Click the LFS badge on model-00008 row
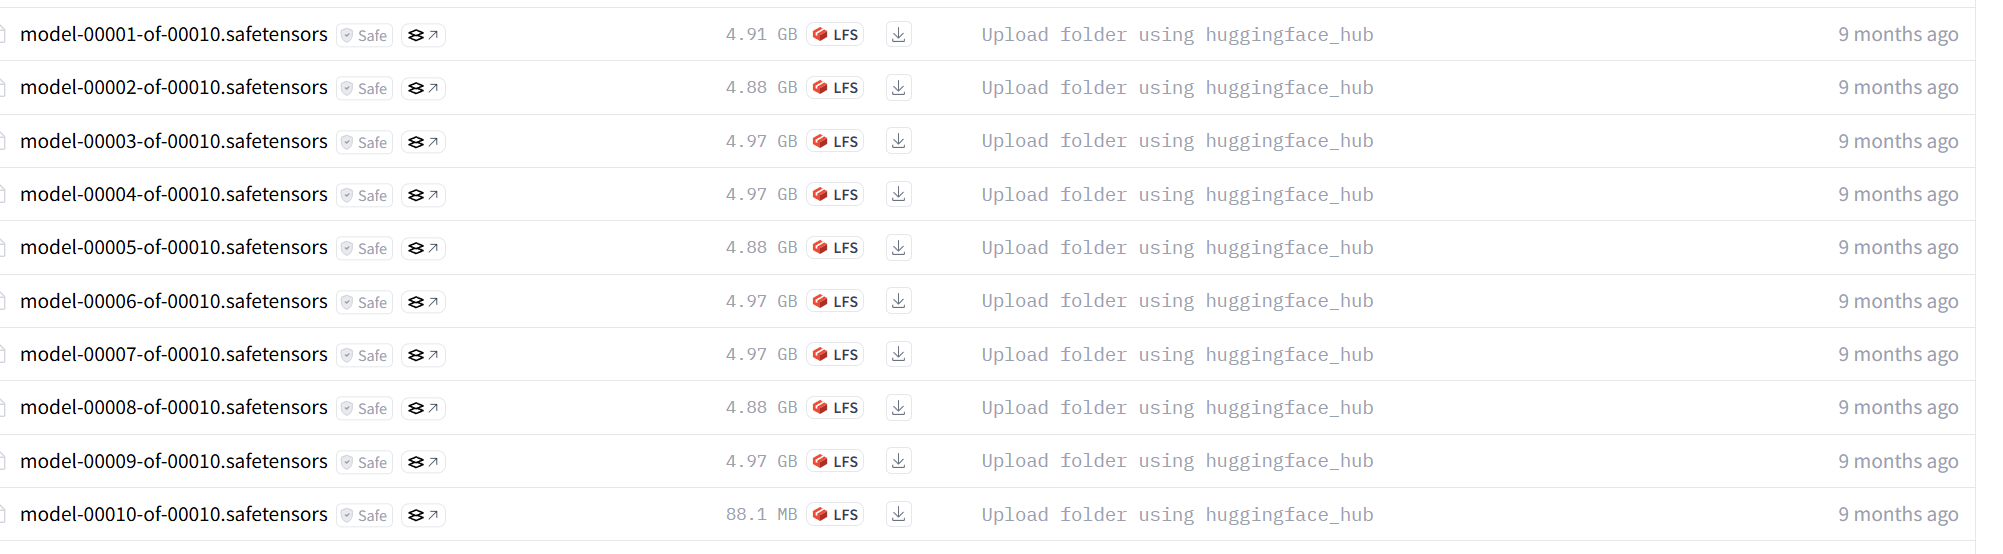The width and height of the screenshot is (2003, 554). [x=835, y=408]
